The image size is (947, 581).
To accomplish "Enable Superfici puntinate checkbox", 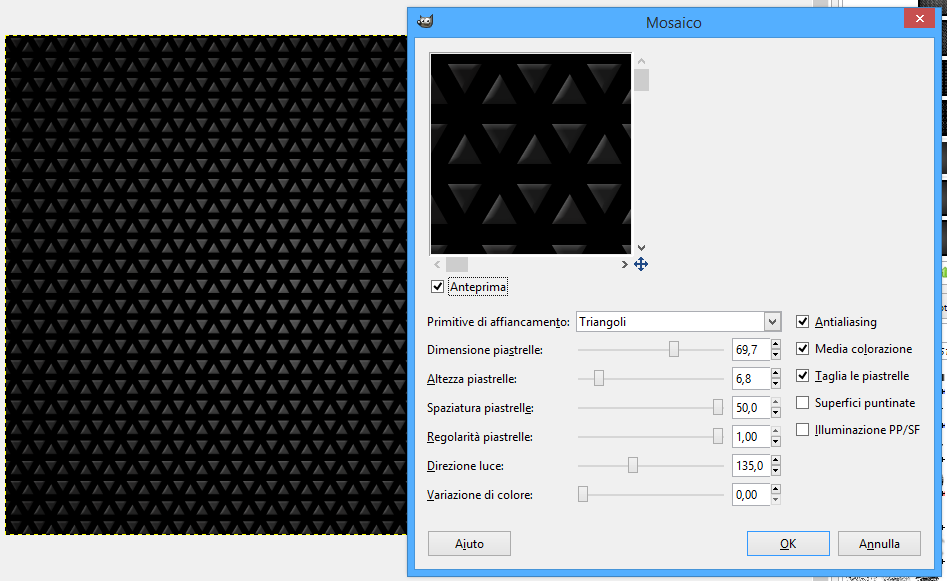I will pos(802,402).
